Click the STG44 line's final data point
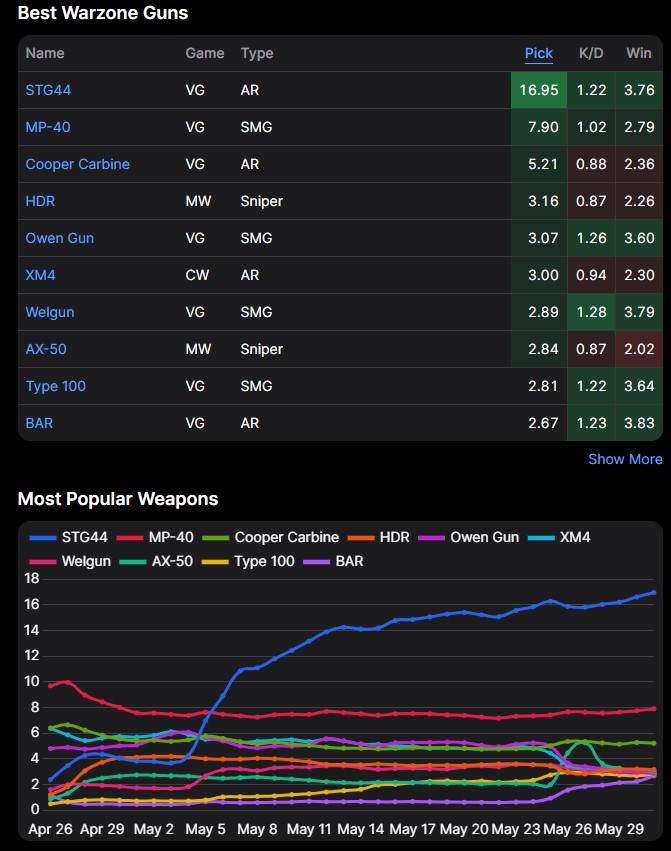Image resolution: width=671 pixels, height=851 pixels. click(x=654, y=592)
